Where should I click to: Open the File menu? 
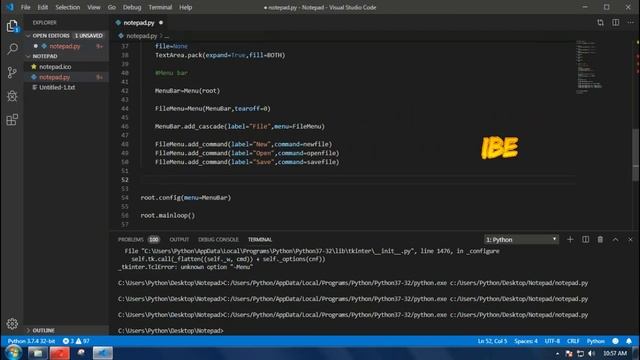(x=25, y=7)
